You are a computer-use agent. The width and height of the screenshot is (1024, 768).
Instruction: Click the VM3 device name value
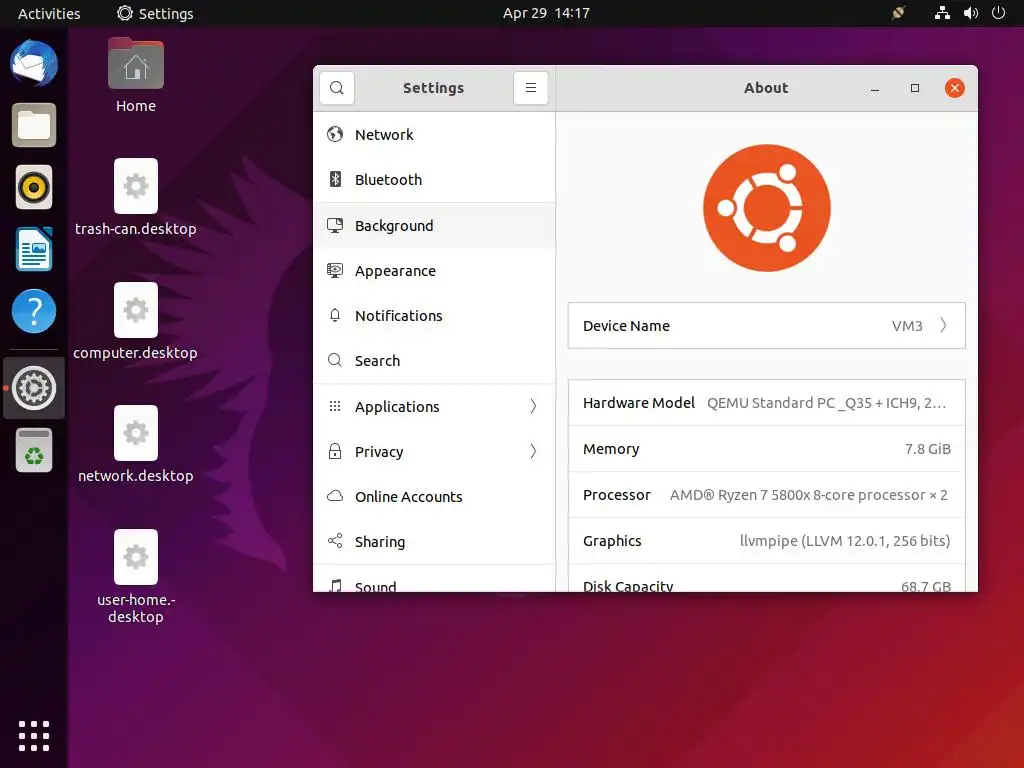pyautogui.click(x=907, y=326)
